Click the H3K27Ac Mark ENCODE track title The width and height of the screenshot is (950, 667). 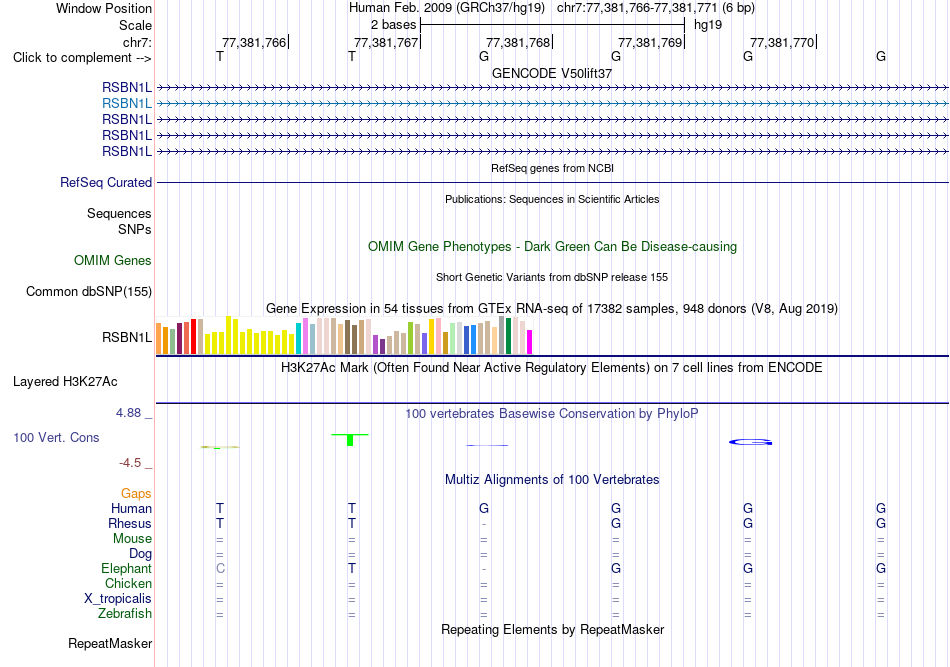[x=552, y=368]
